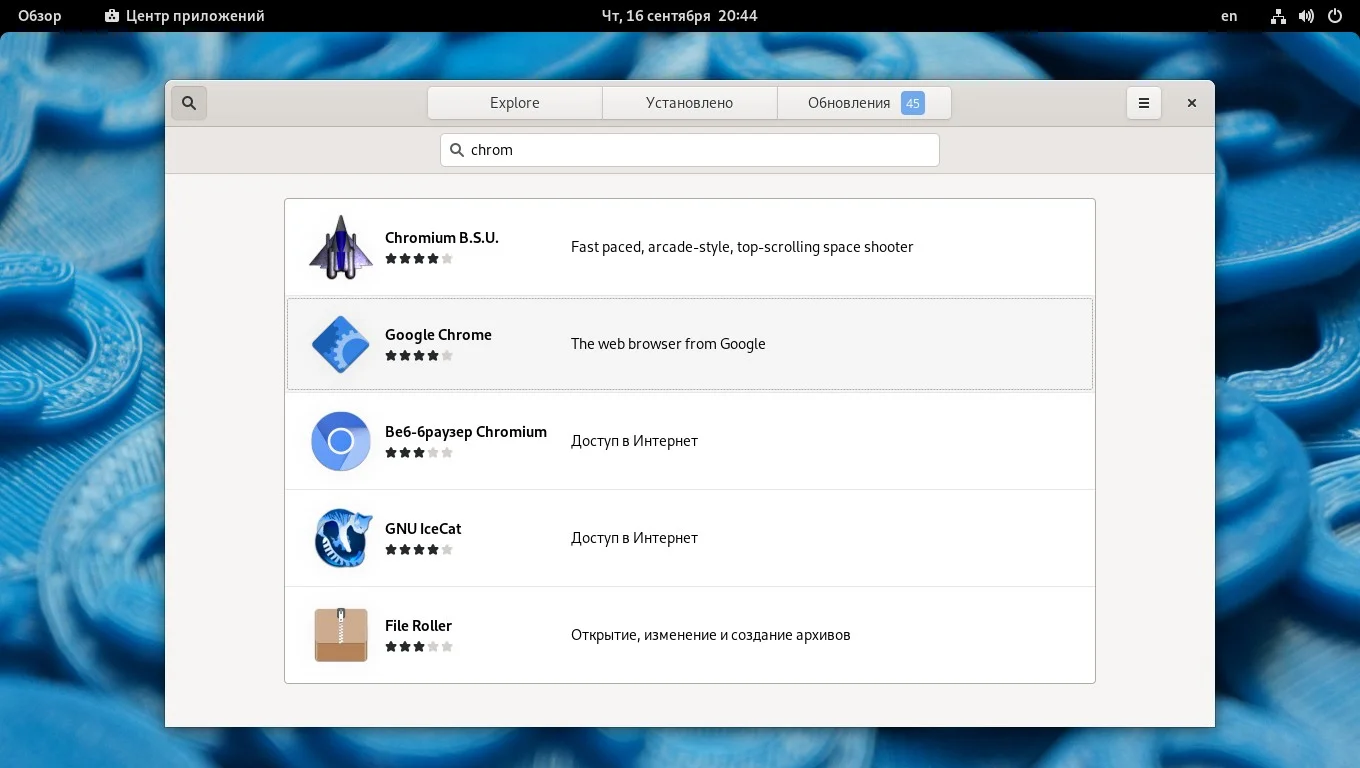Image resolution: width=1360 pixels, height=768 pixels.
Task: Select the Google Chrome result row
Action: (x=690, y=344)
